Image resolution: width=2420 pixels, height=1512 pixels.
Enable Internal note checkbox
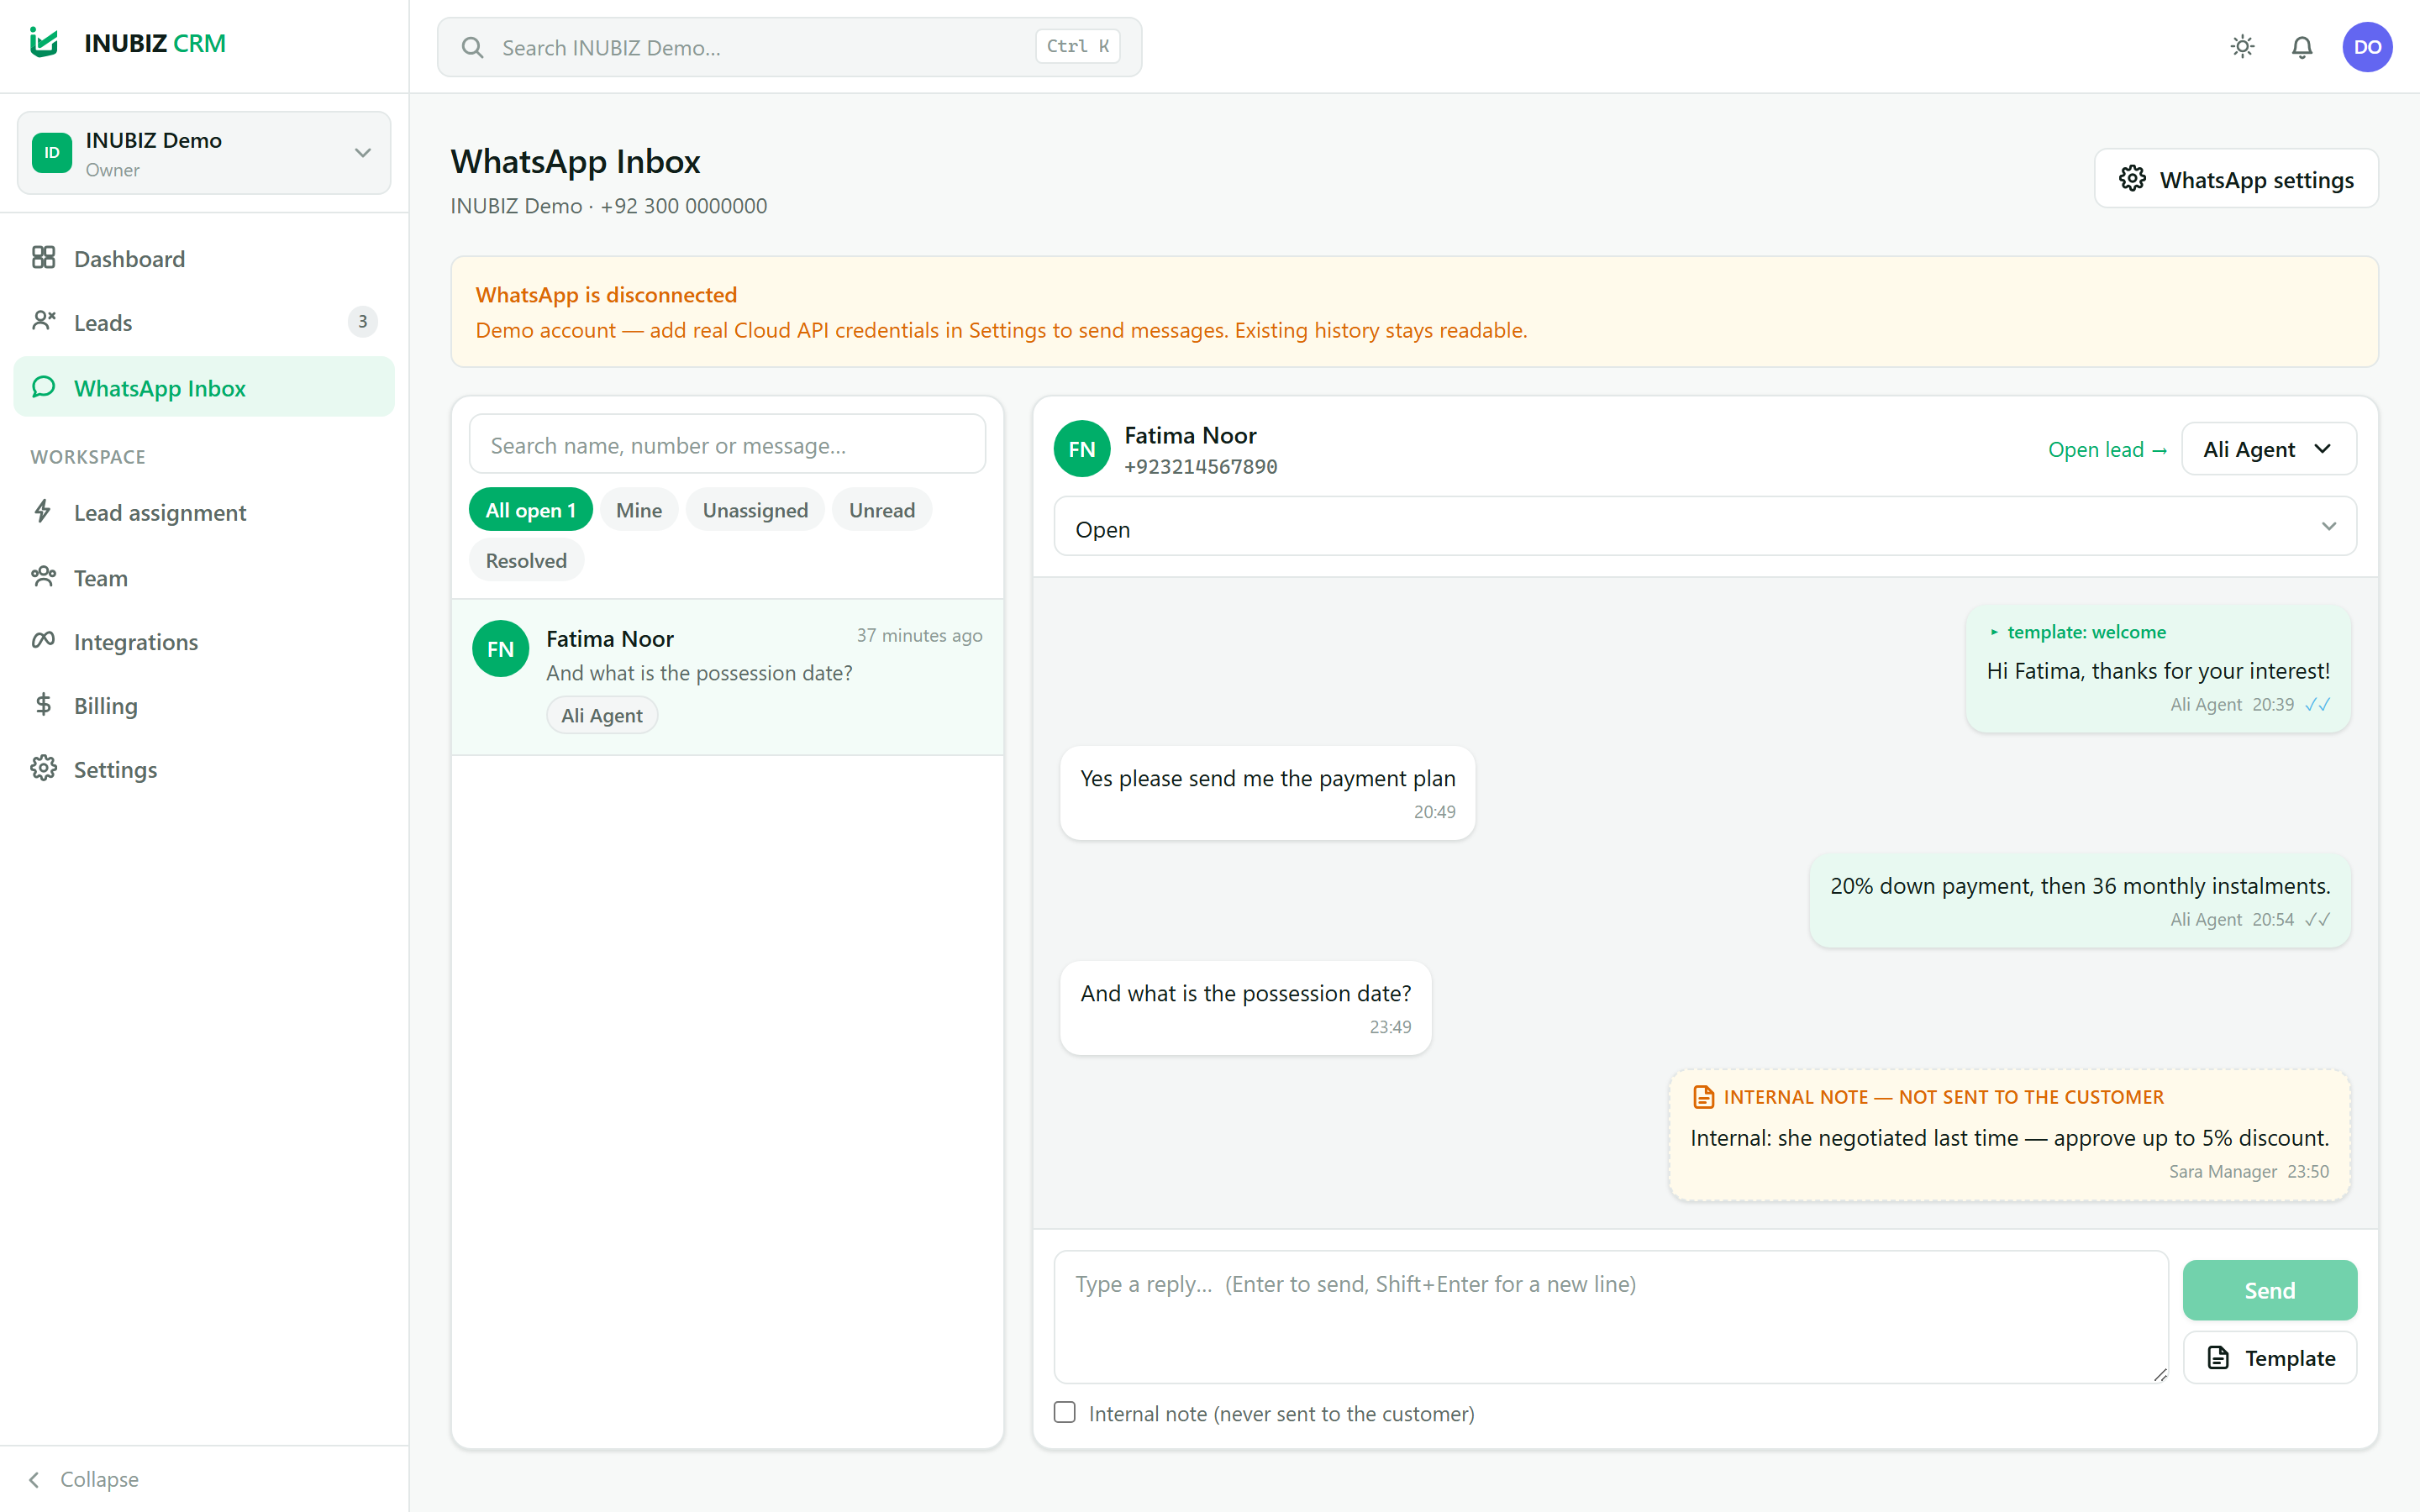1065,1412
